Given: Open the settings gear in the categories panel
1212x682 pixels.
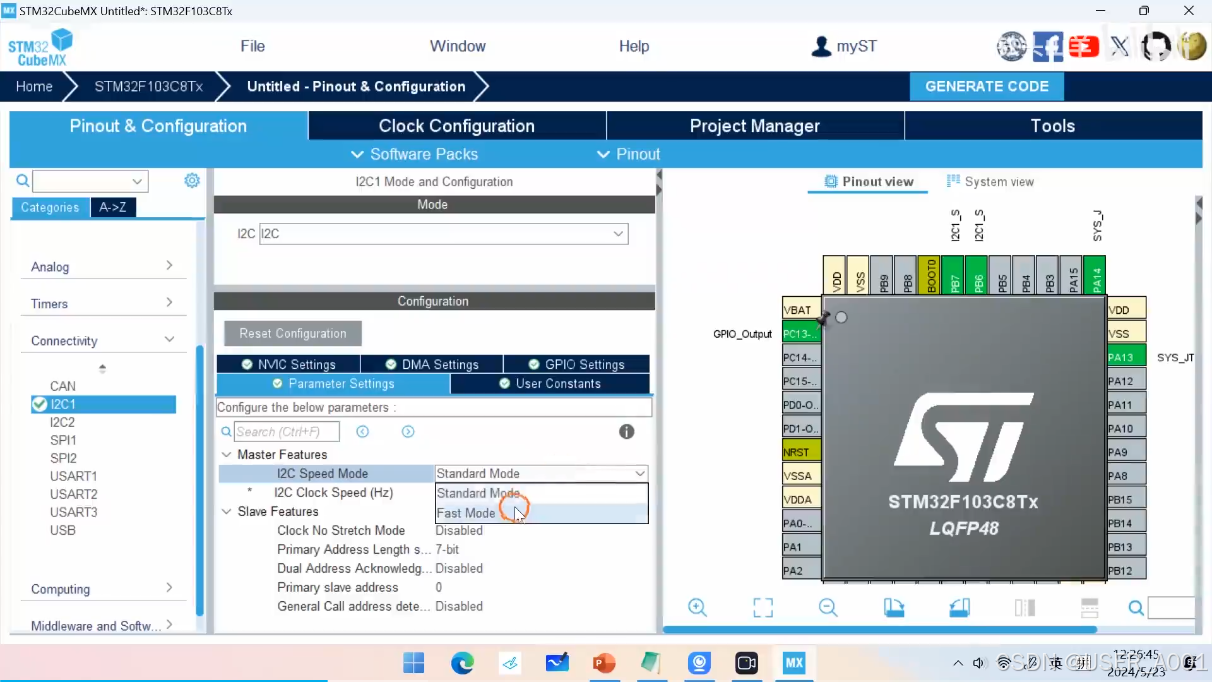Looking at the screenshot, I should coord(192,181).
